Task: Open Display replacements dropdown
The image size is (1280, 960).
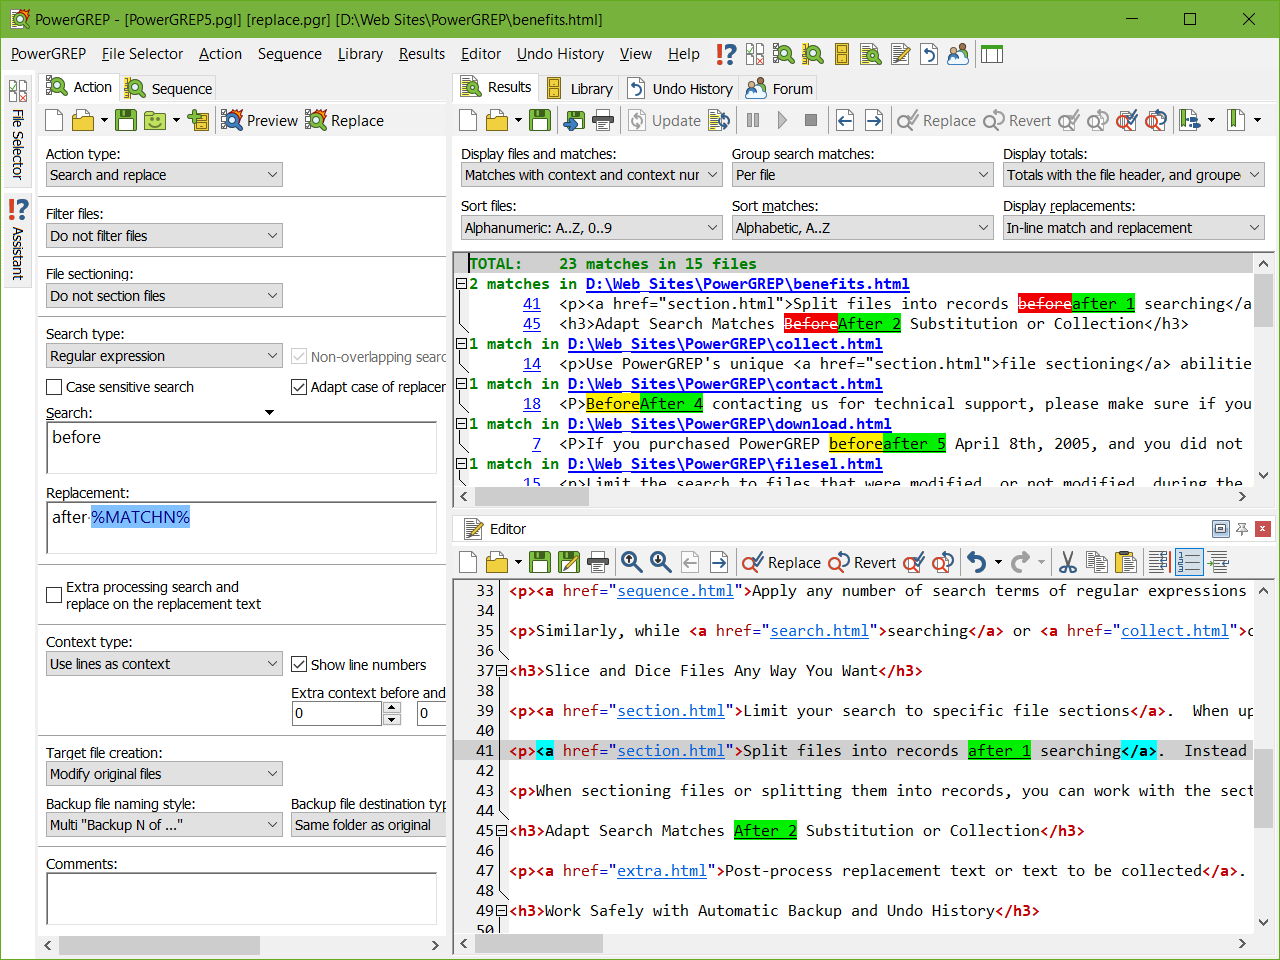Action: [1134, 228]
